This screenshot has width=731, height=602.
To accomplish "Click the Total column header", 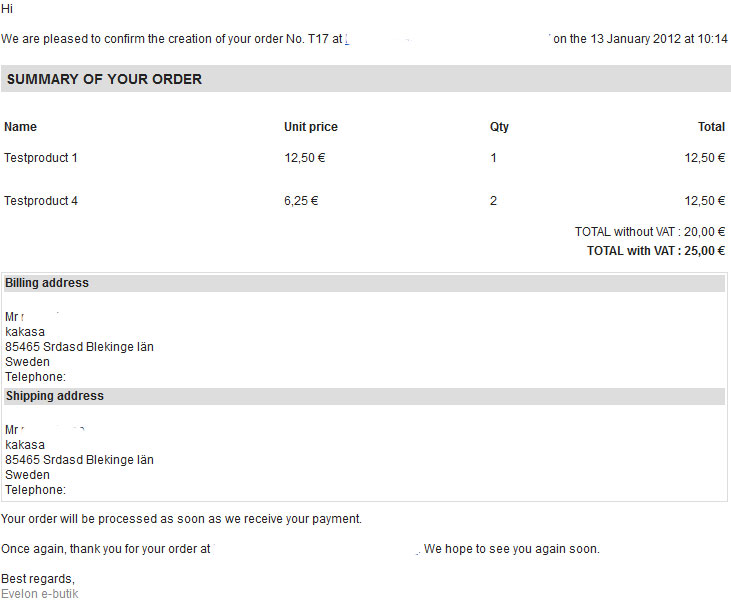I will tap(711, 127).
